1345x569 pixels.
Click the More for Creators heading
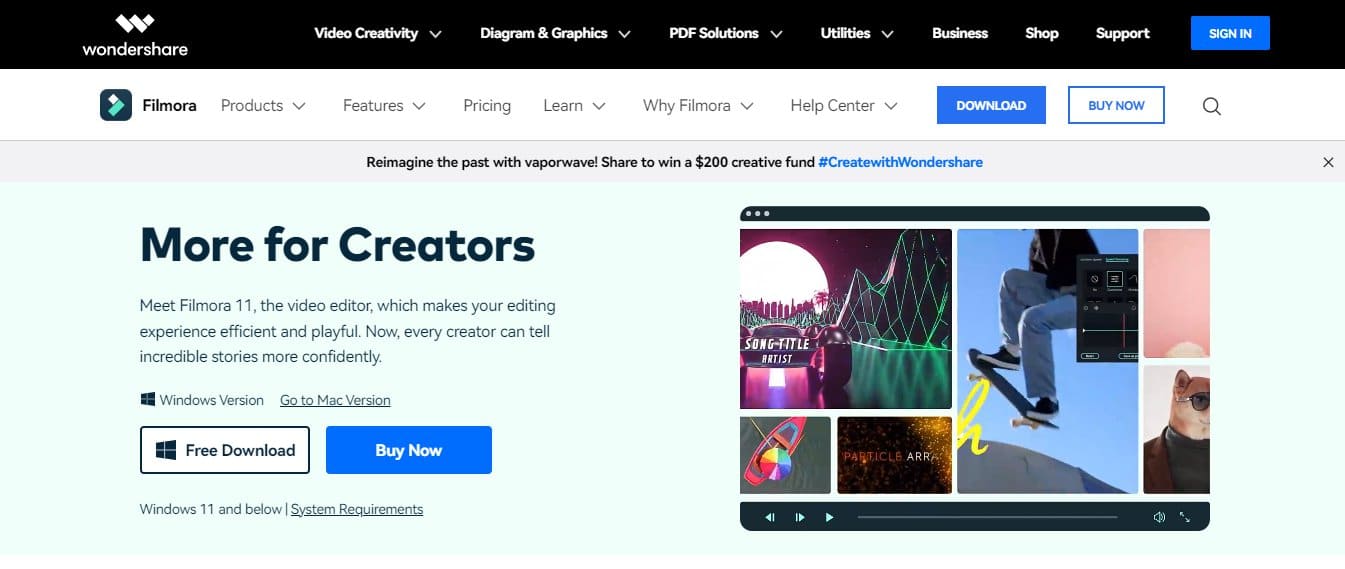(x=338, y=244)
